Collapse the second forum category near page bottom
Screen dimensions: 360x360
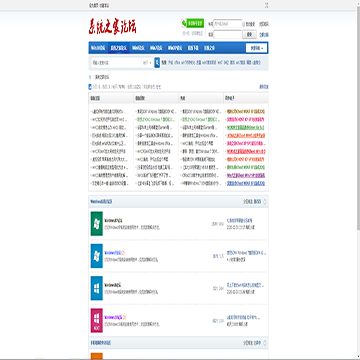coord(265,343)
